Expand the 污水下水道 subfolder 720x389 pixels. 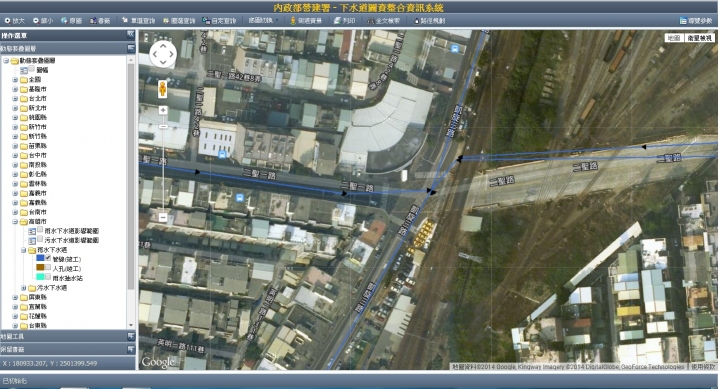pos(24,288)
